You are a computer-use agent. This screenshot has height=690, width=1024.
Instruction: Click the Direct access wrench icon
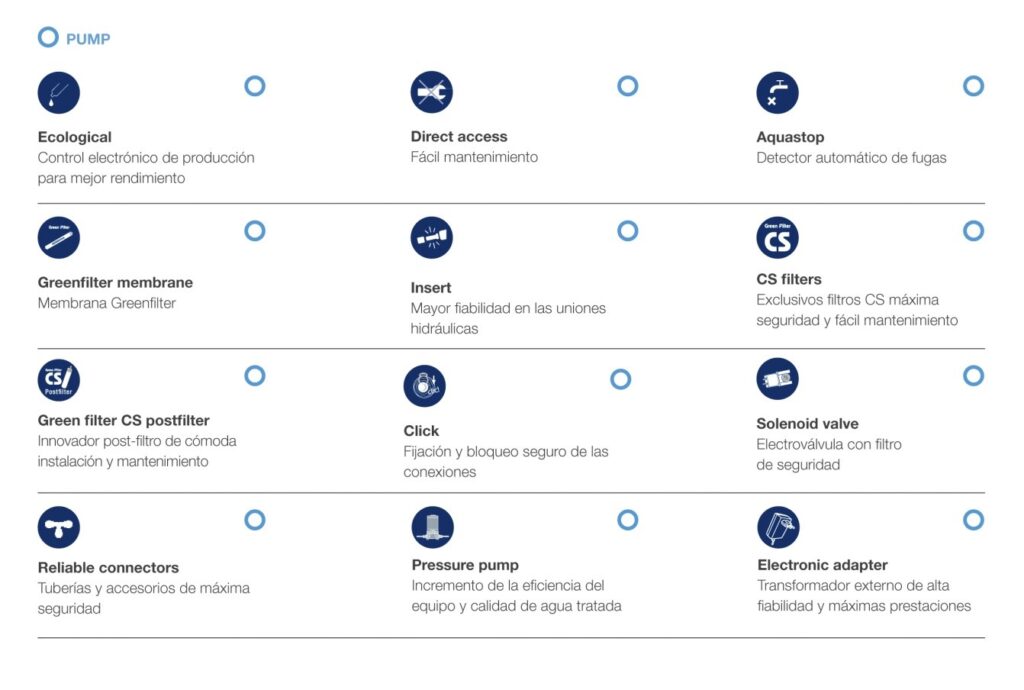[431, 93]
